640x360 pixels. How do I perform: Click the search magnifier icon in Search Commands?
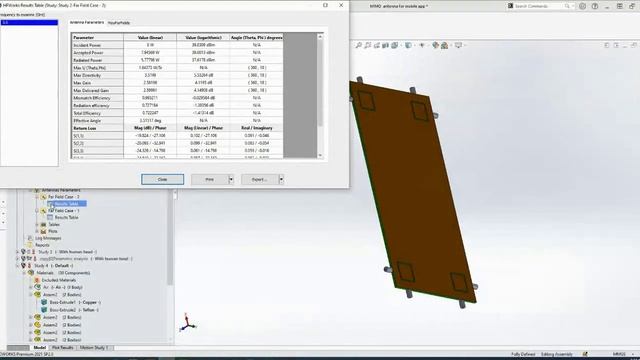(567, 6)
